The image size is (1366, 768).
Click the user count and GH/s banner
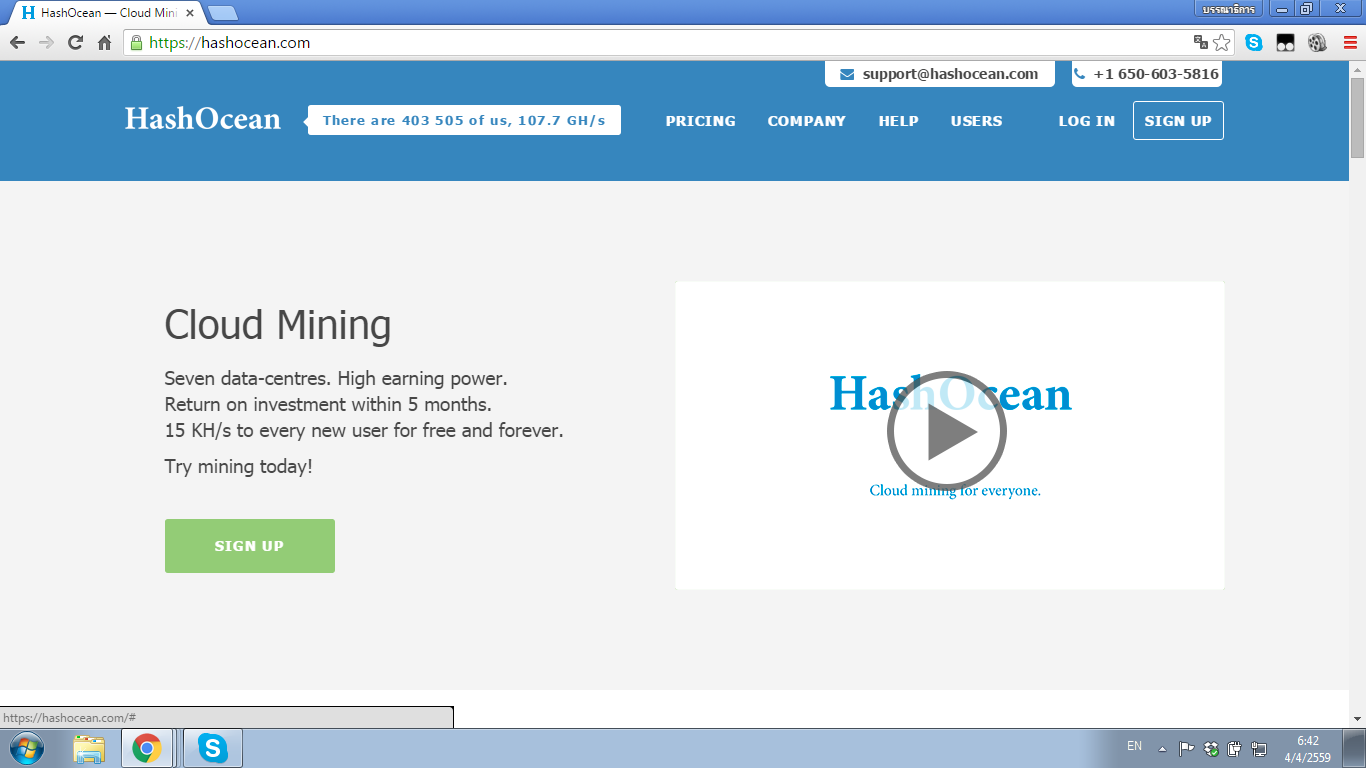click(464, 120)
